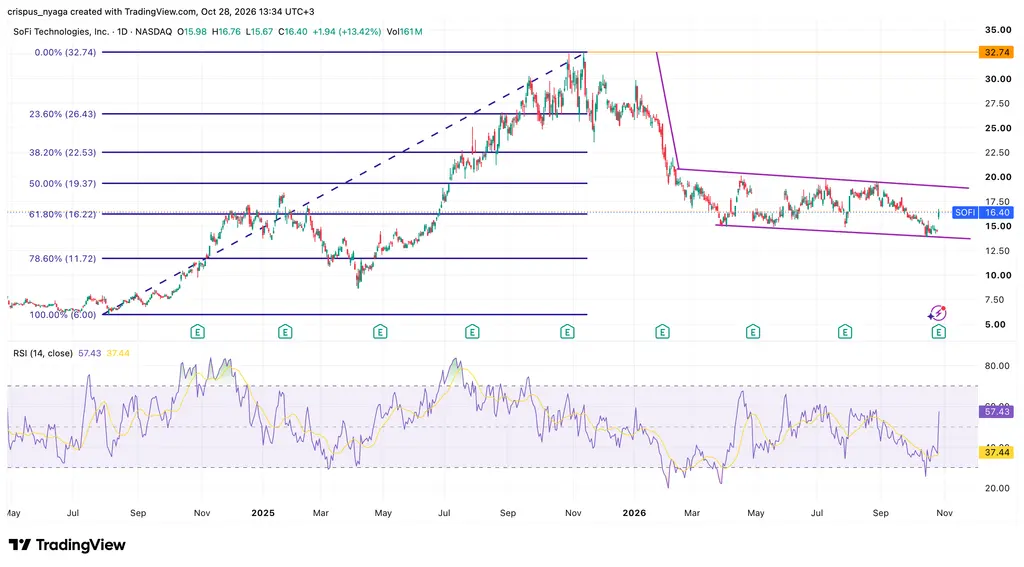This screenshot has height=567, width=1024.
Task: Click the volume value "Vol161M"
Action: [404, 31]
